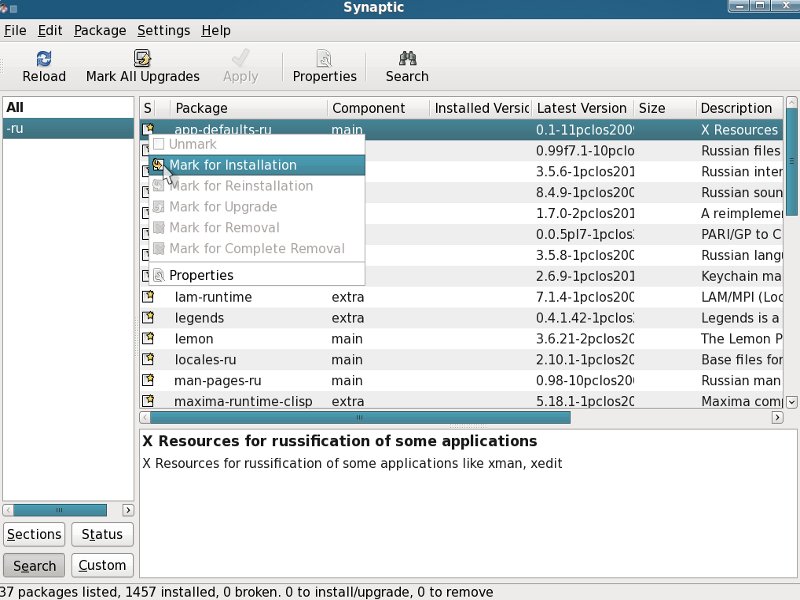
Task: Select the "All" entry in left list
Action: tap(15, 107)
